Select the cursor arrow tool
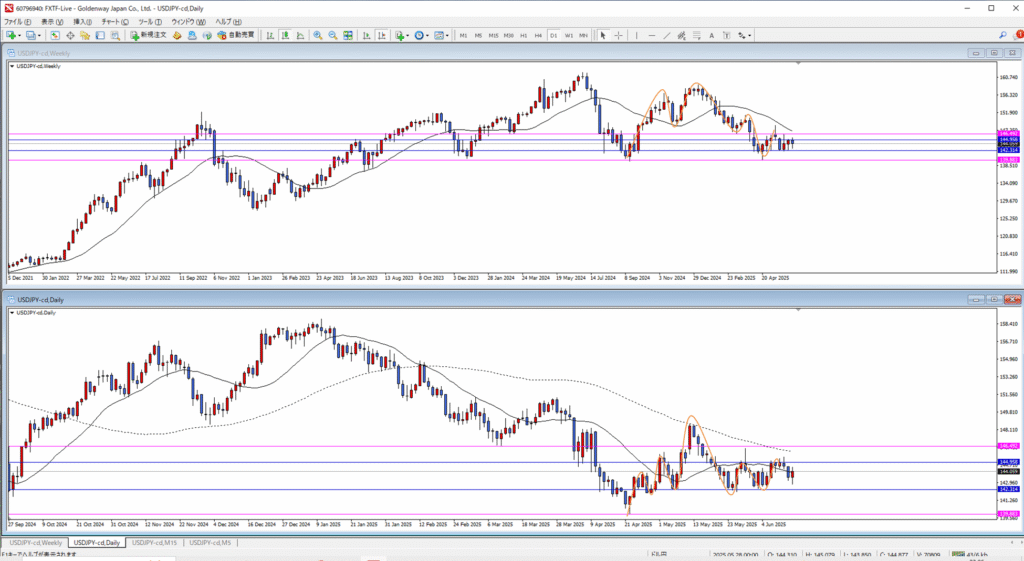The image size is (1024, 561). coord(603,35)
